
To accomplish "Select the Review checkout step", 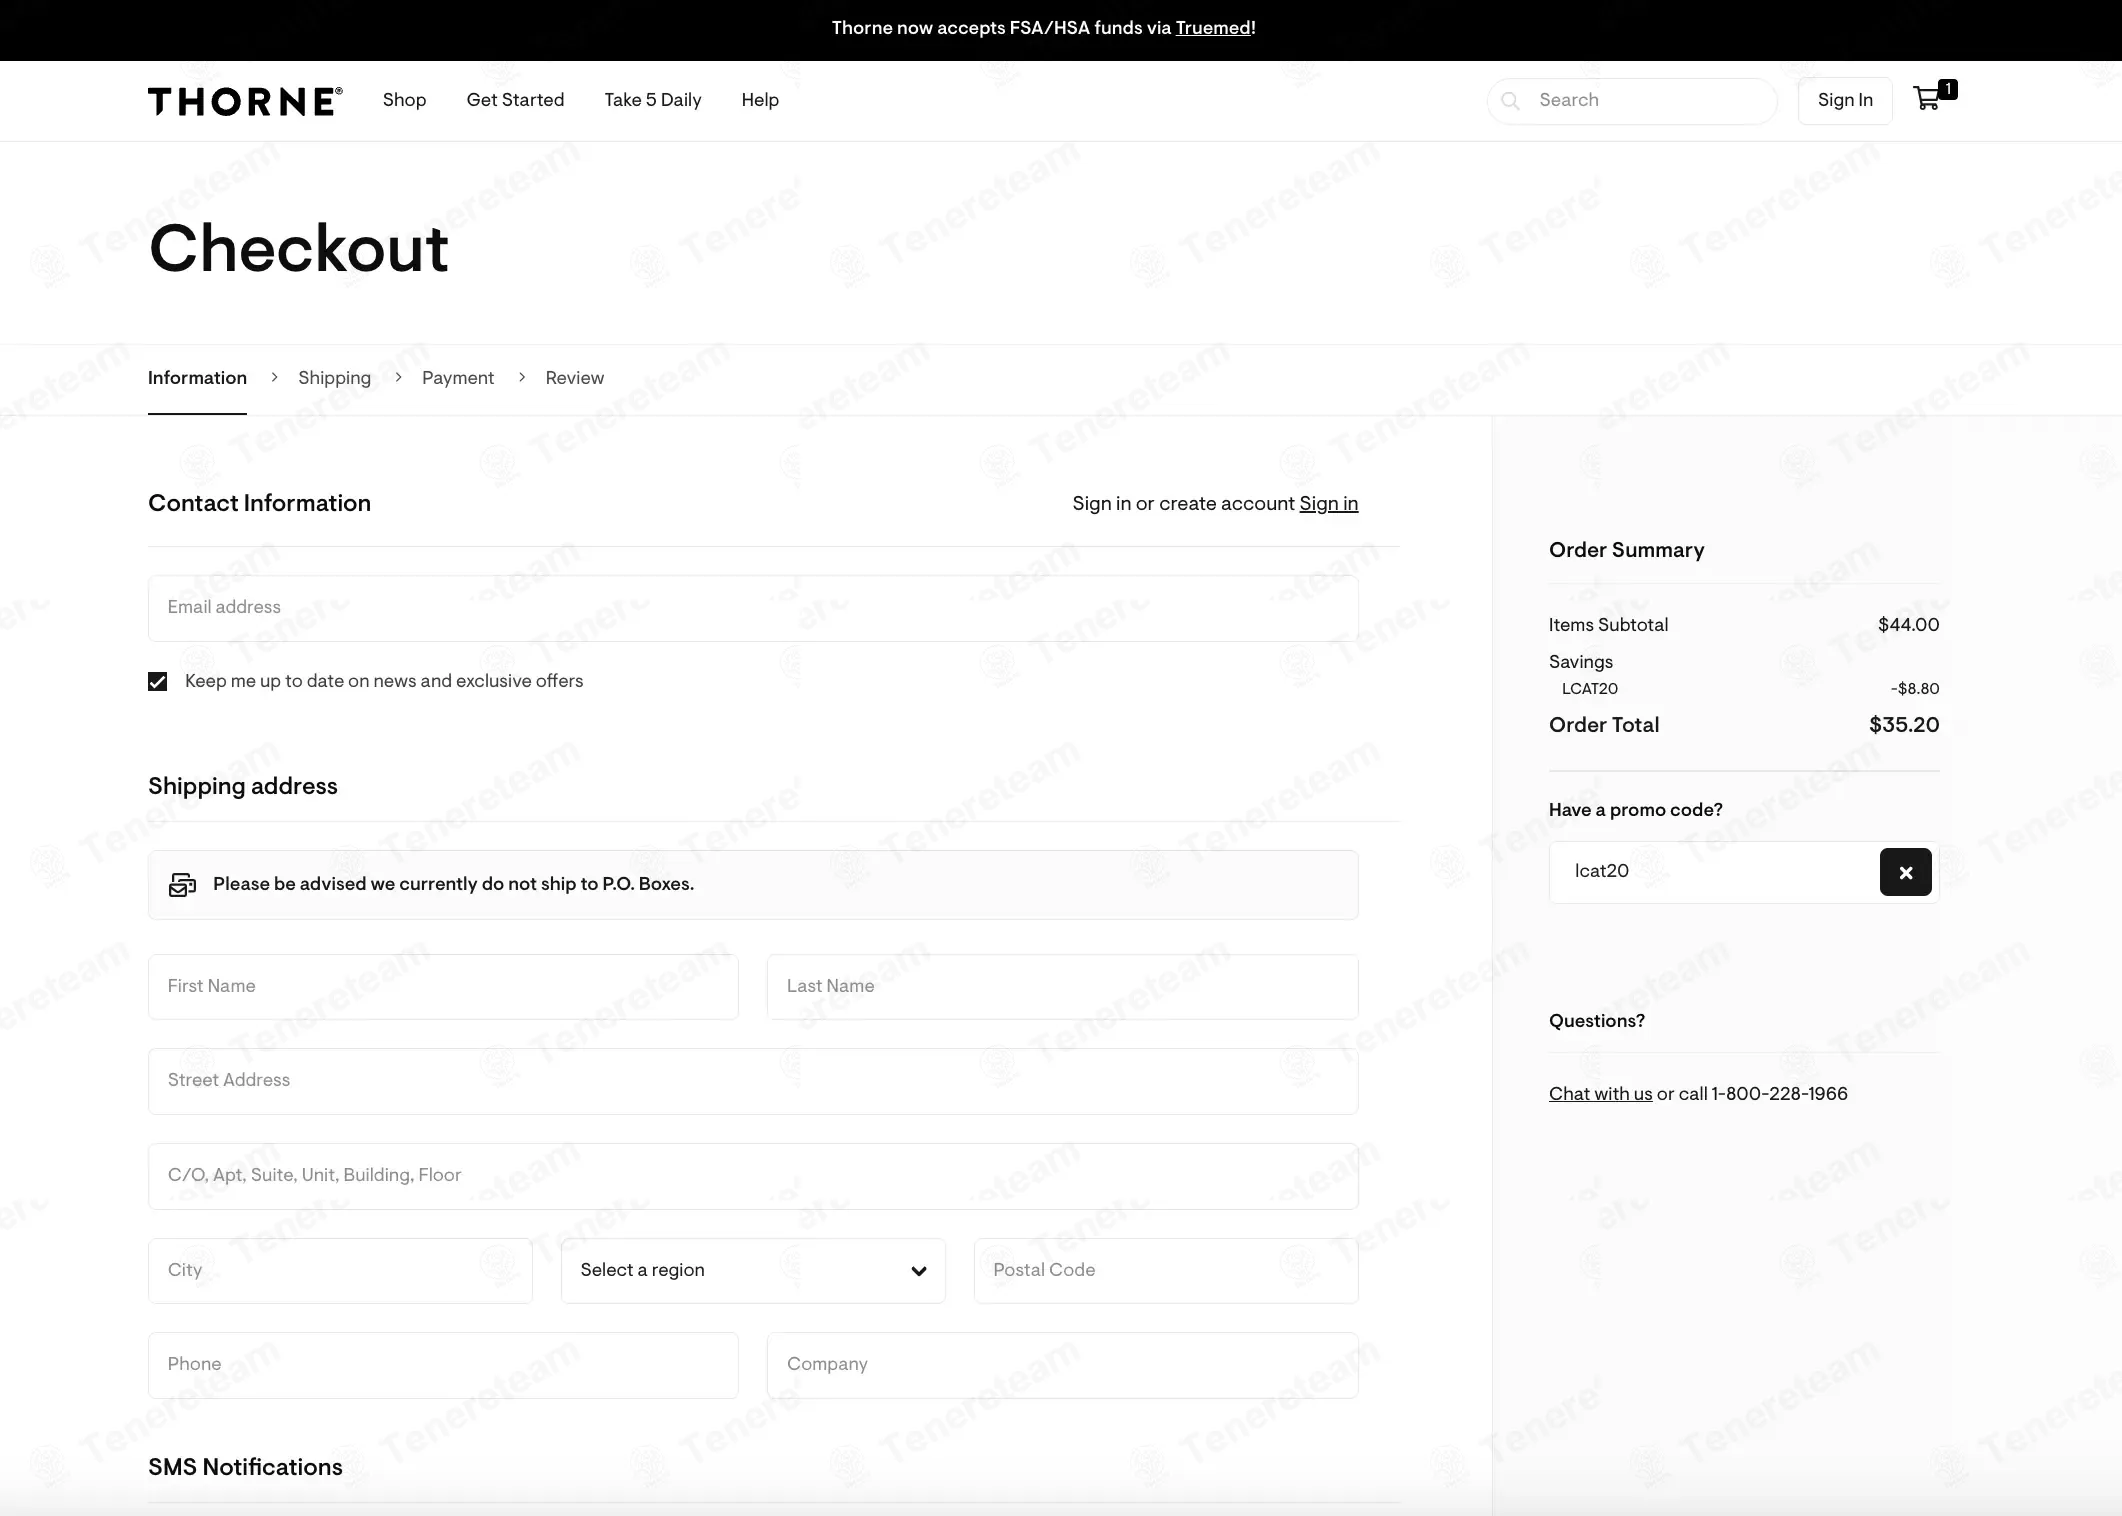I will [574, 378].
